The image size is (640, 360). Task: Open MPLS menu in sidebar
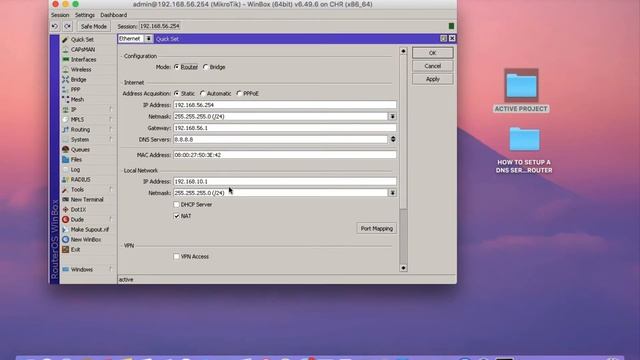(77, 120)
